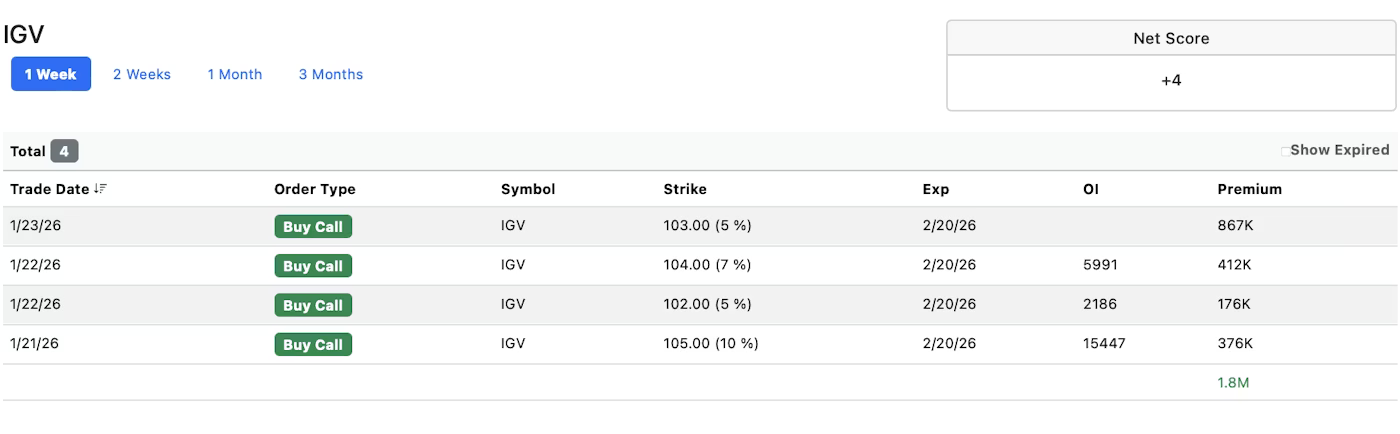Switch to the 2 Weeks tab
The image size is (1400, 434).
pos(142,74)
